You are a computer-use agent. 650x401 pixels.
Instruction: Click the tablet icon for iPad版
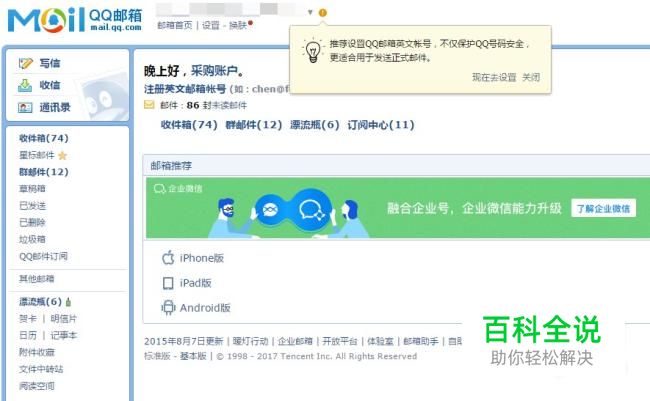[168, 283]
